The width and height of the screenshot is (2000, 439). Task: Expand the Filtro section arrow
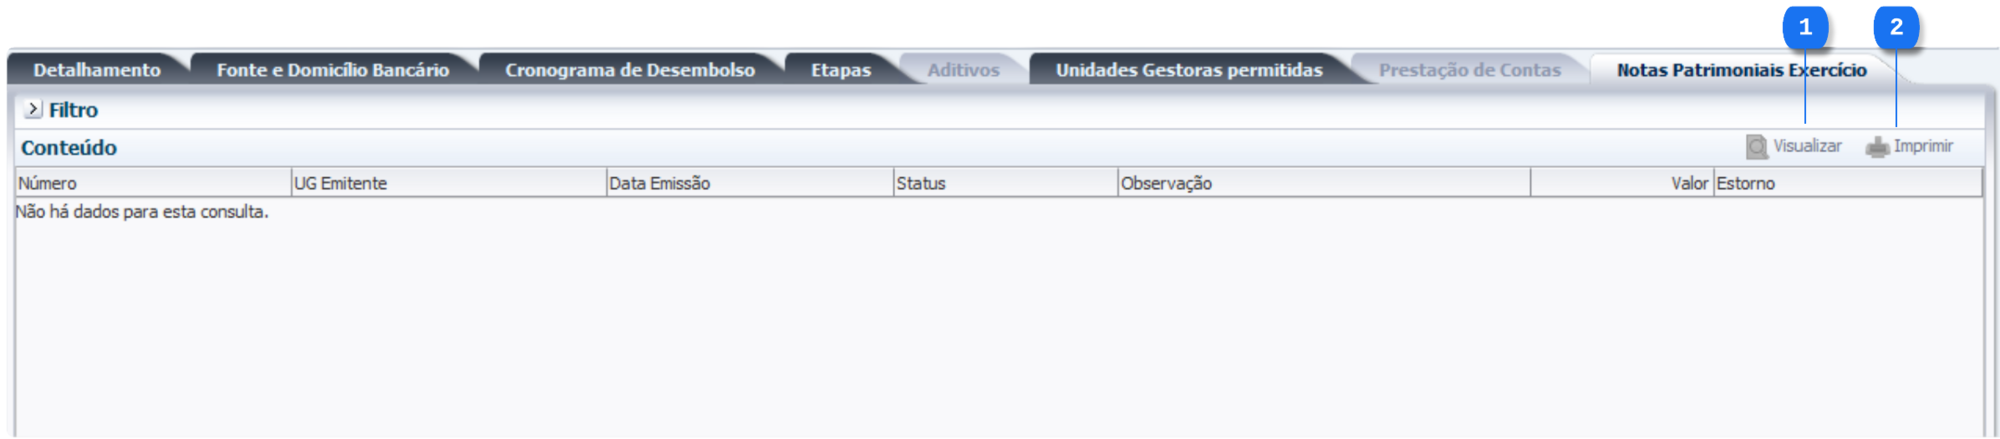point(33,109)
